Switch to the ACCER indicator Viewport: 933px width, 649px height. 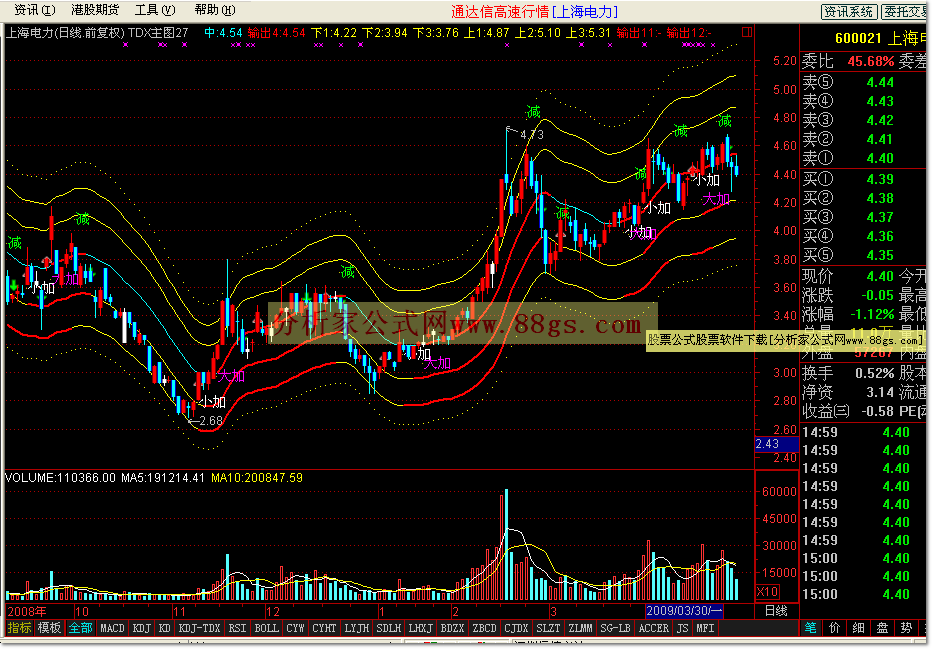pos(653,628)
